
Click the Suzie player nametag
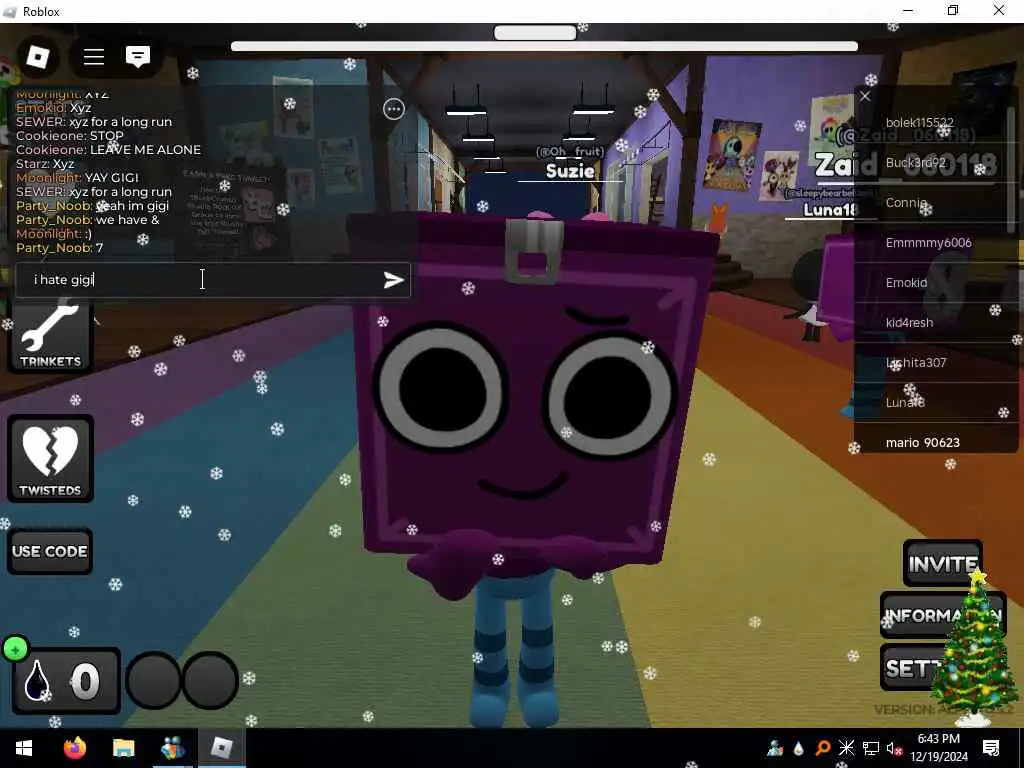[x=570, y=171]
